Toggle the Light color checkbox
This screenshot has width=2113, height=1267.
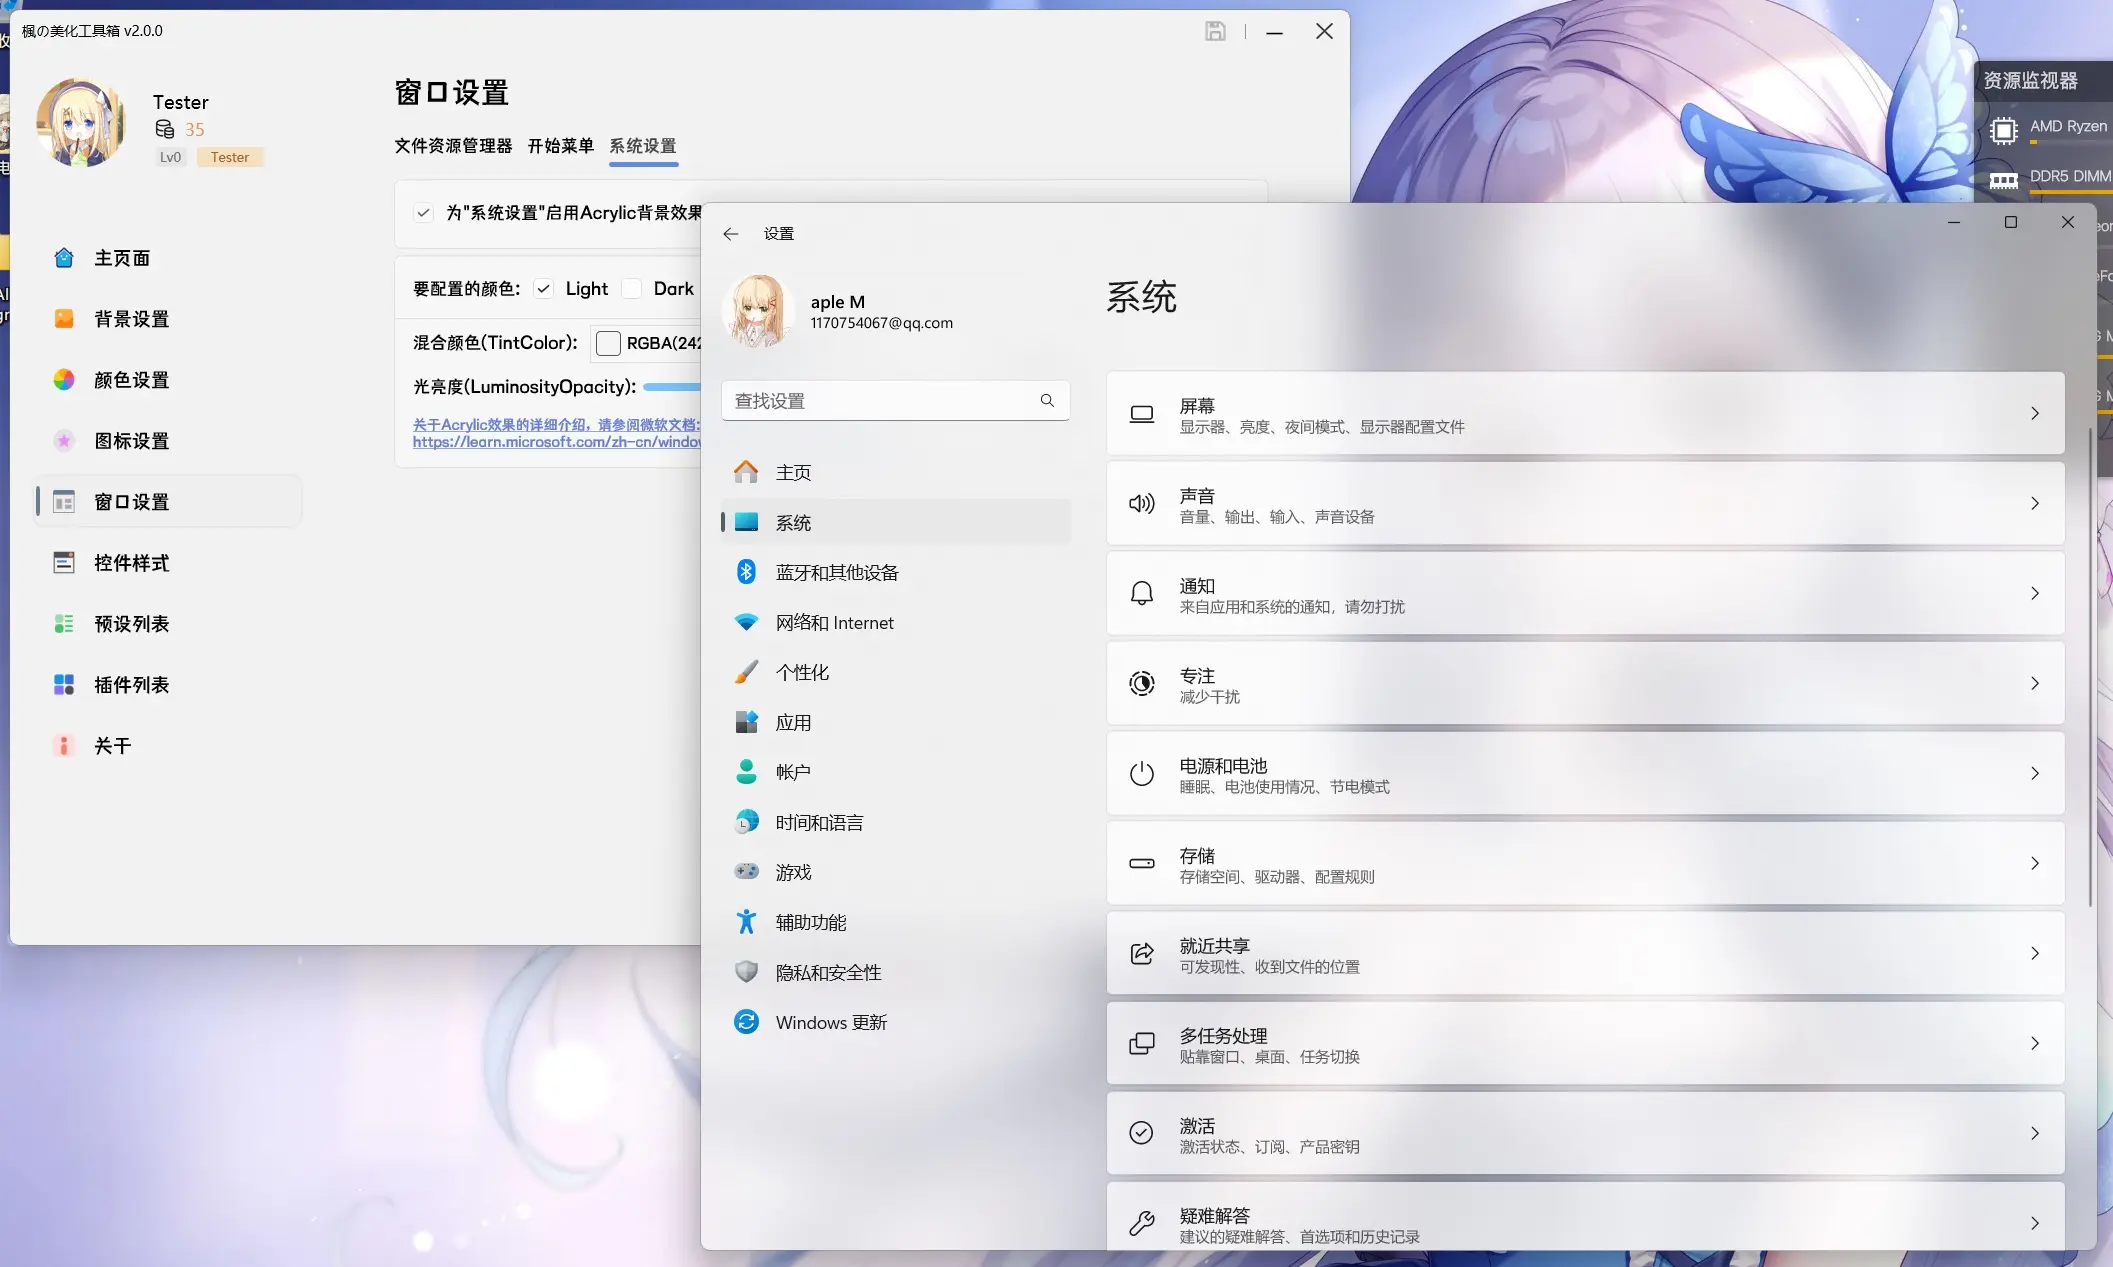pyautogui.click(x=543, y=289)
